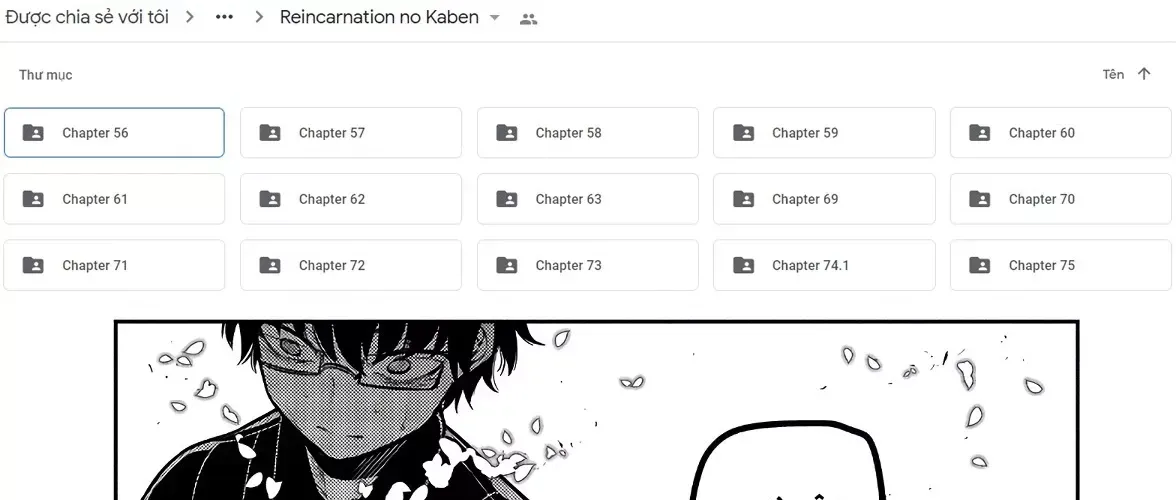This screenshot has height=500, width=1176.
Task: Click the shared-people icon beside folder title
Action: pyautogui.click(x=529, y=19)
